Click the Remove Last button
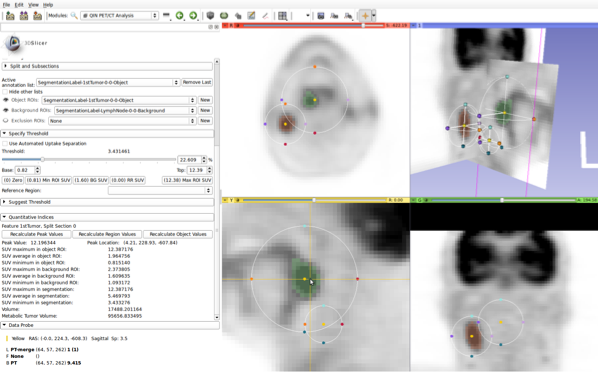The image size is (598, 380). 196,82
